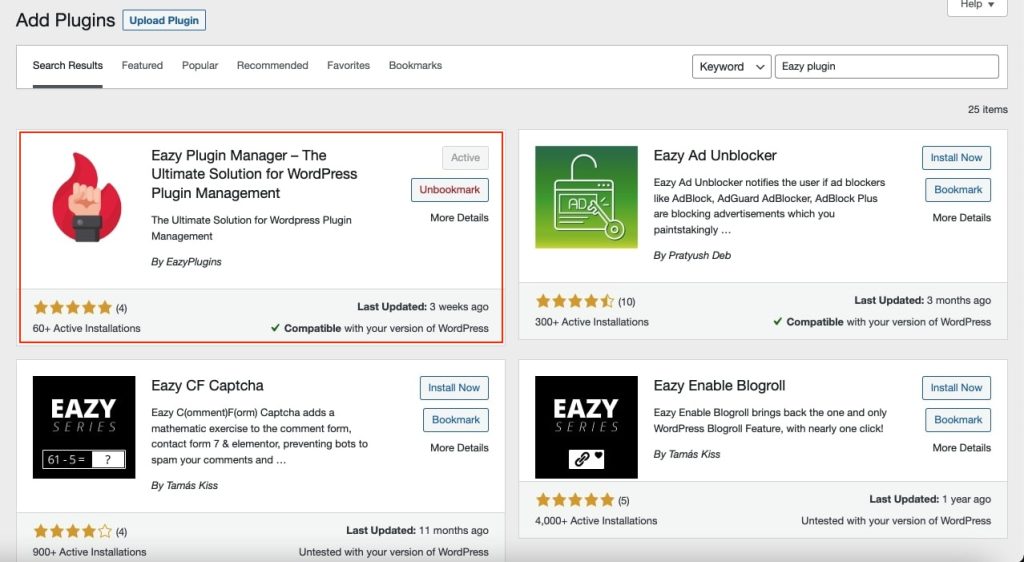Screen dimensions: 1024x562
Task: Click '4,000+ Active Installations' text
Action: (596, 521)
